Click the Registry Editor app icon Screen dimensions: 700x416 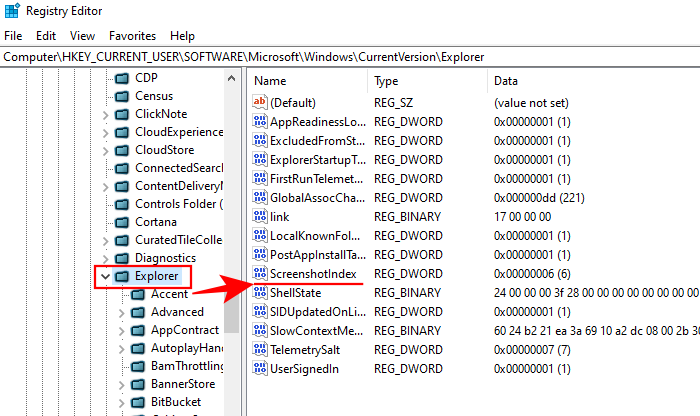12,10
